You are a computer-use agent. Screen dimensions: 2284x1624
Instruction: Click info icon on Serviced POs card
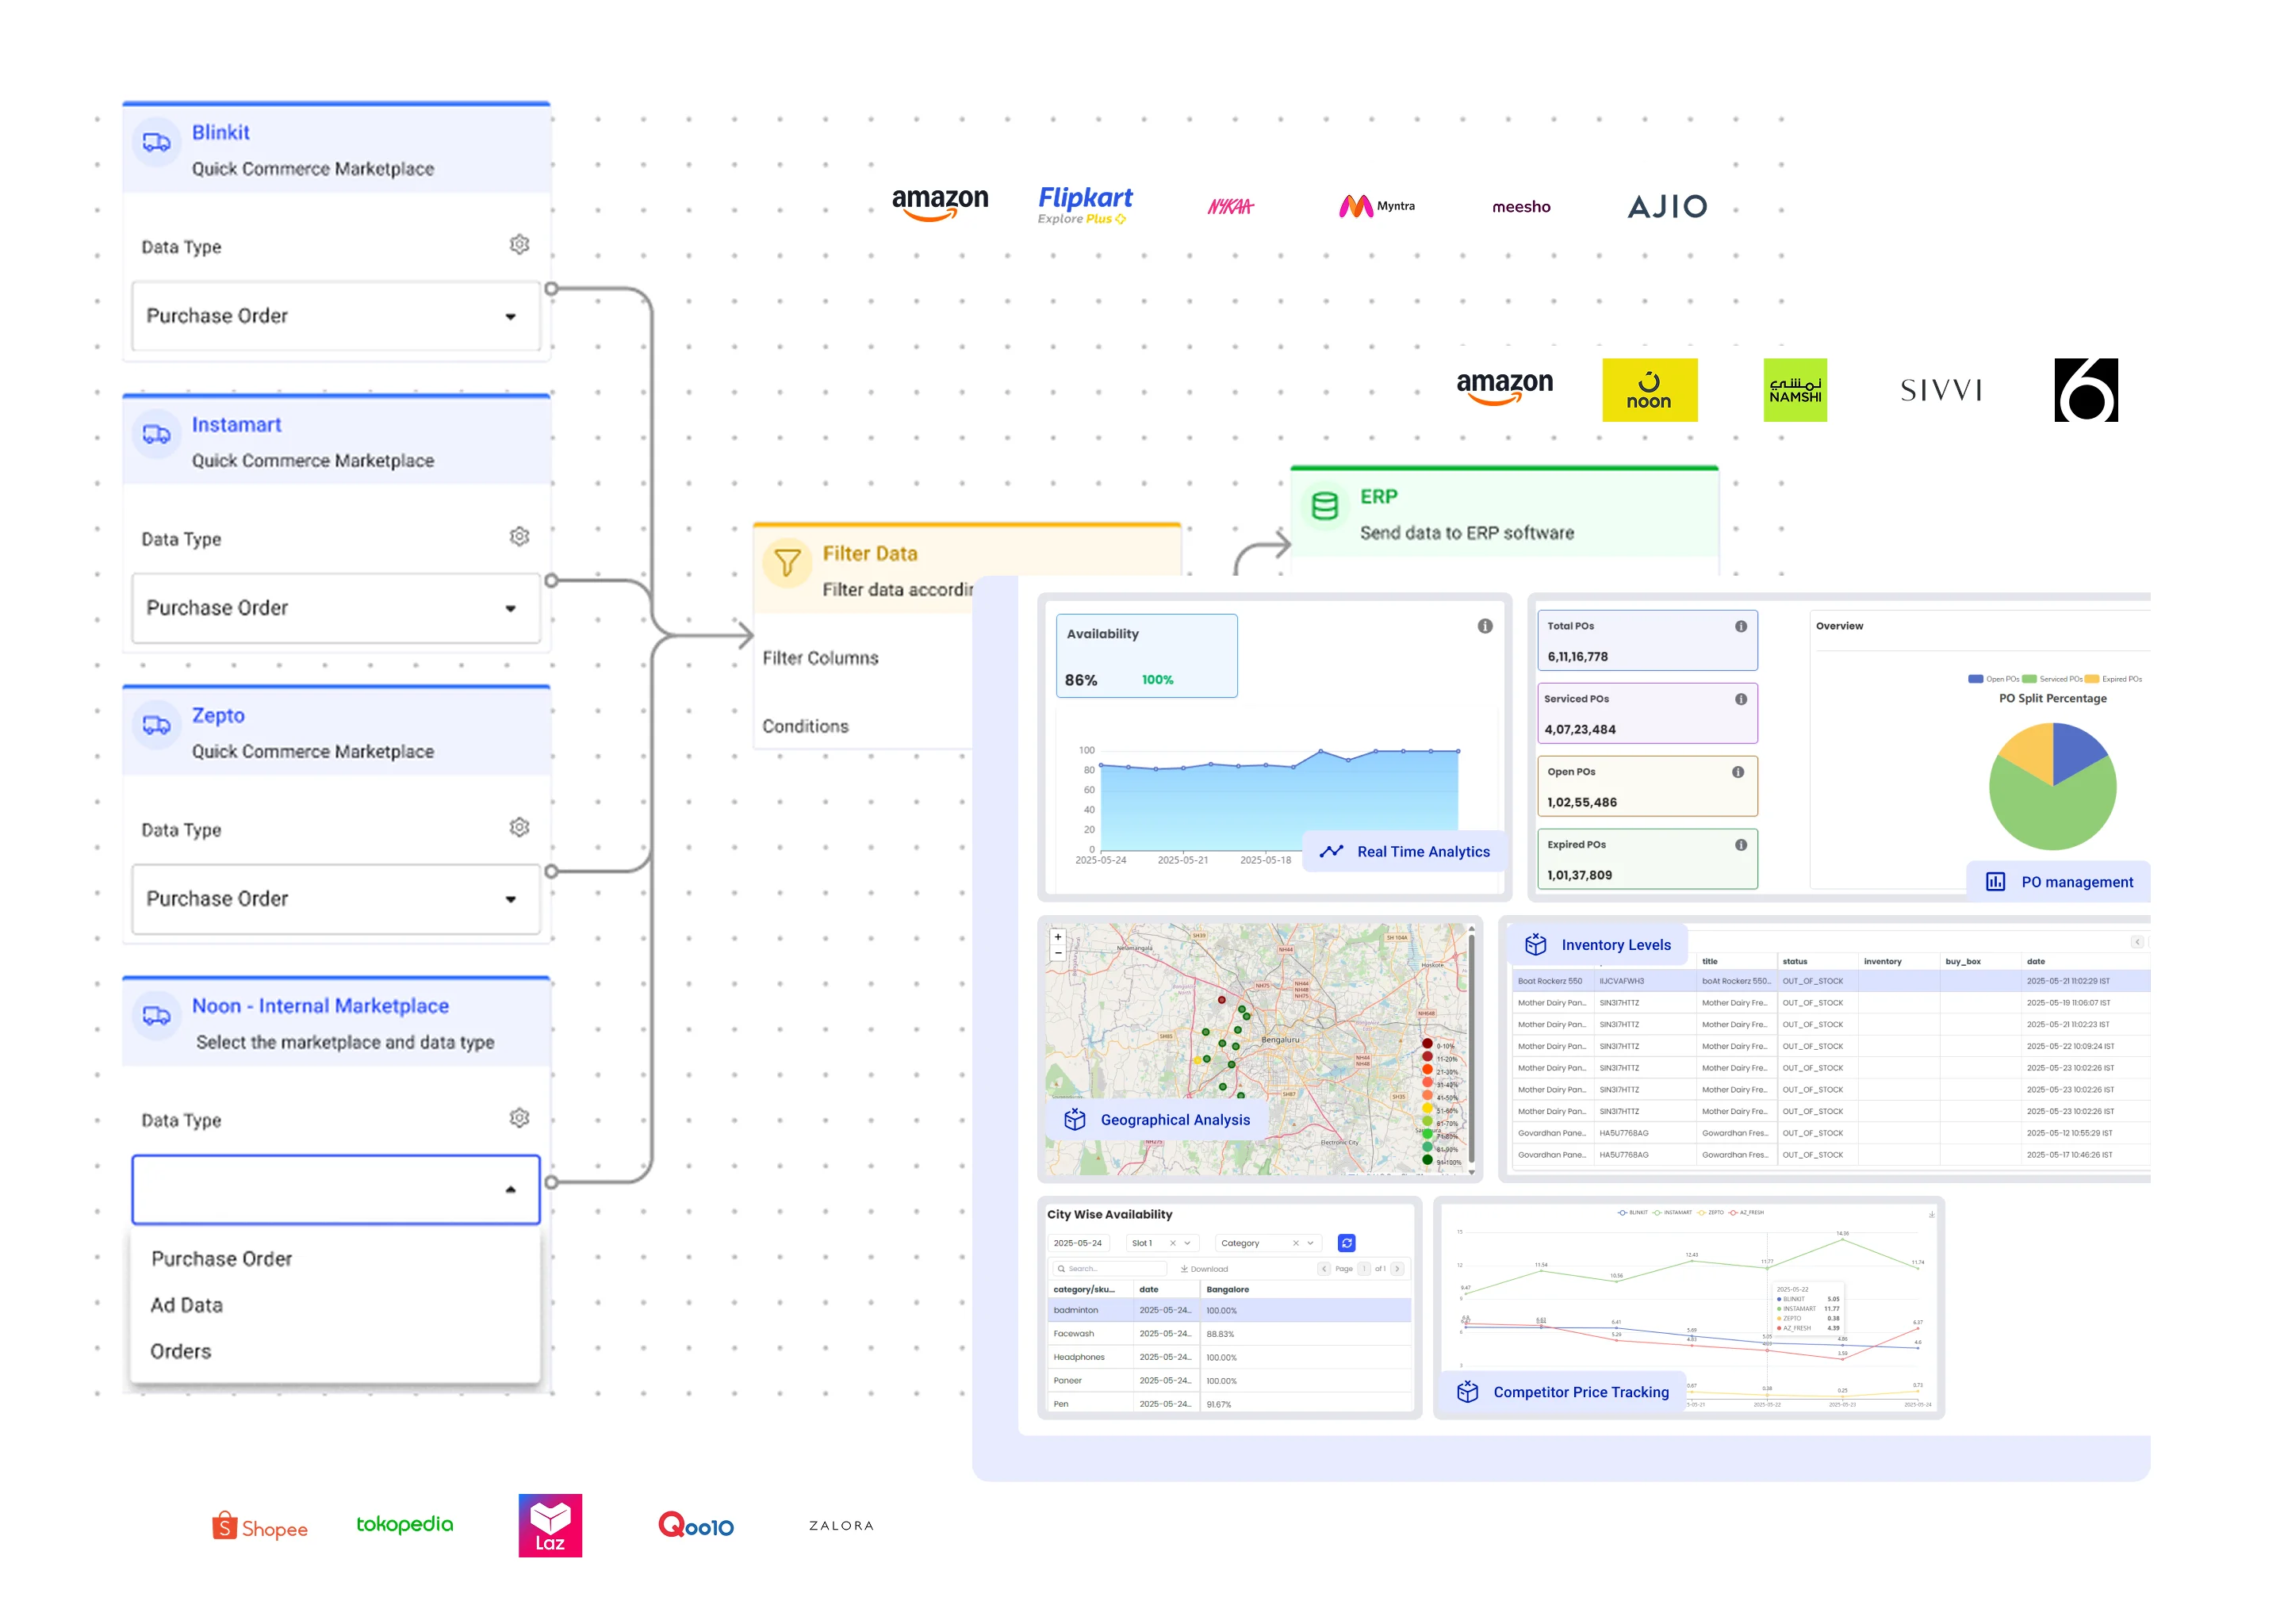(1741, 699)
